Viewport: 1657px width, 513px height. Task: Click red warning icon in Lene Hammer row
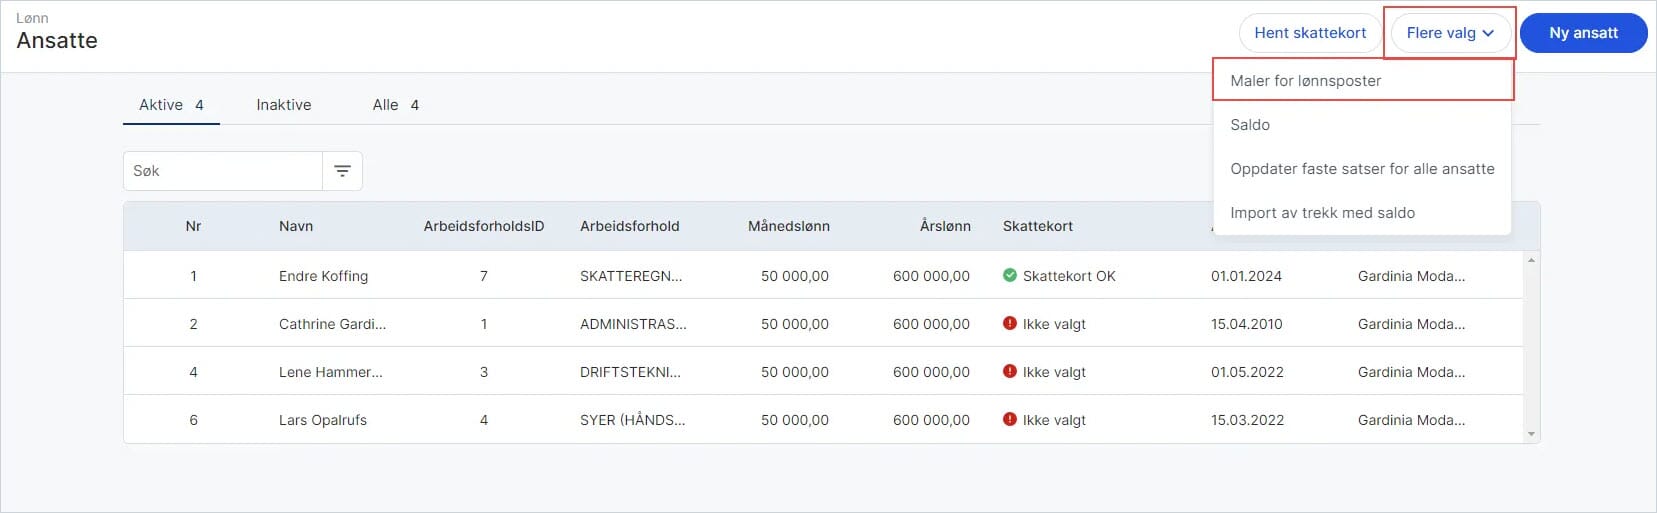tap(1009, 371)
